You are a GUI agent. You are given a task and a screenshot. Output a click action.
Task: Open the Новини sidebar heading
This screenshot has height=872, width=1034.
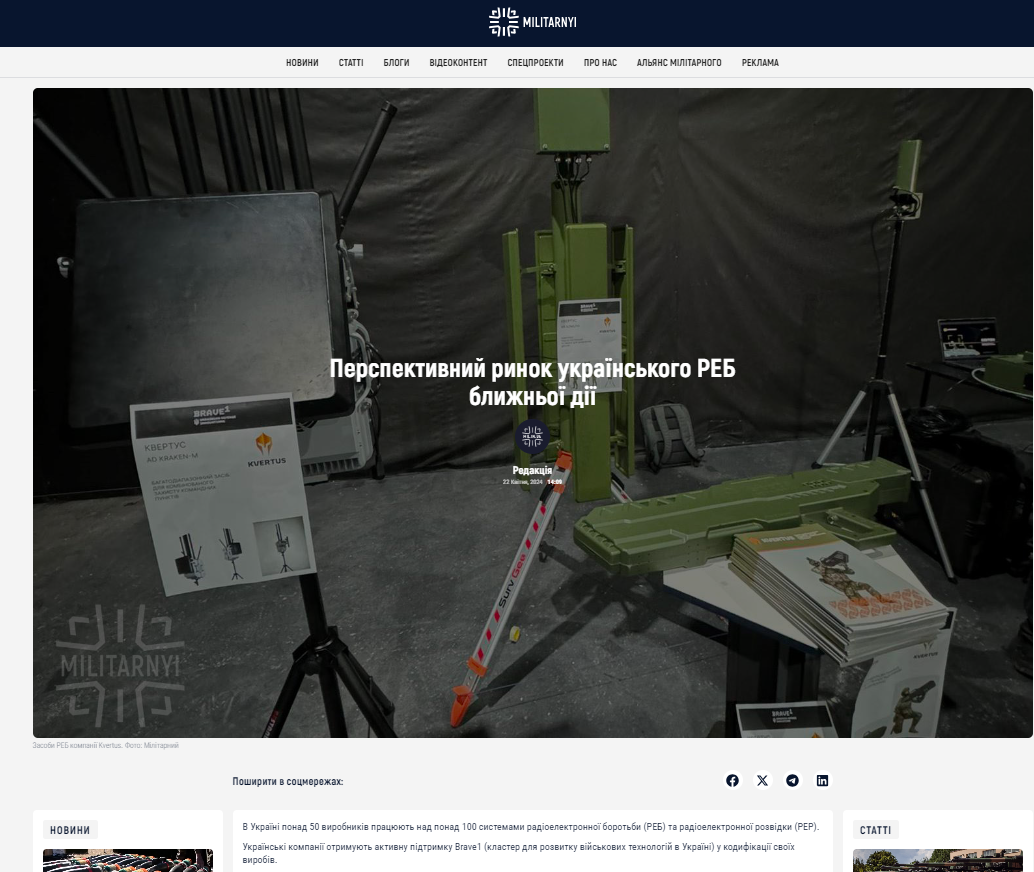pos(70,830)
